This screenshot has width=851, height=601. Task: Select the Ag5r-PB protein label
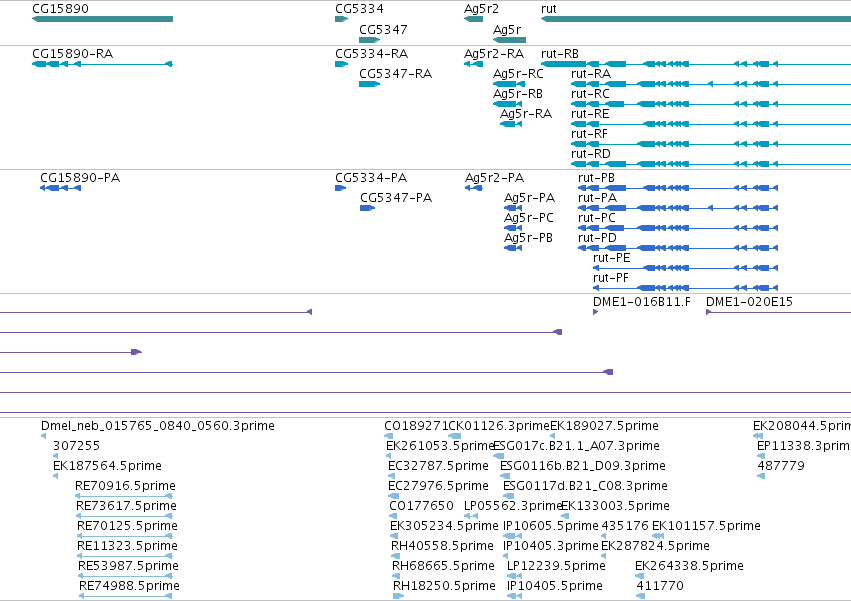coord(529,238)
